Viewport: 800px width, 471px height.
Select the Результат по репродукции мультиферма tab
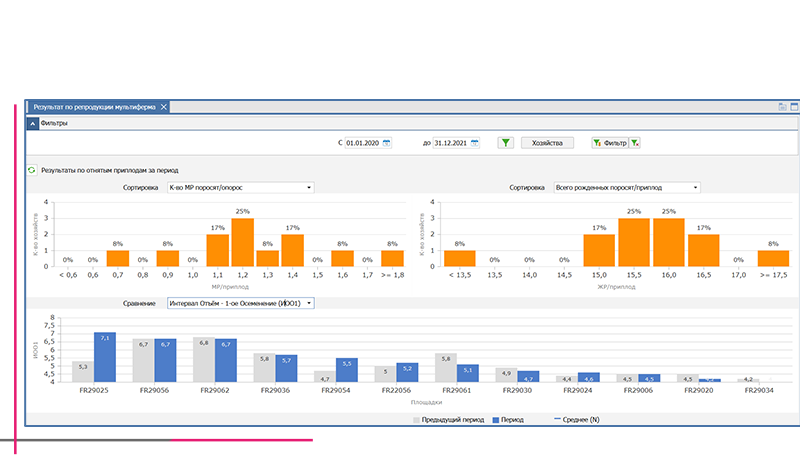[x=93, y=106]
